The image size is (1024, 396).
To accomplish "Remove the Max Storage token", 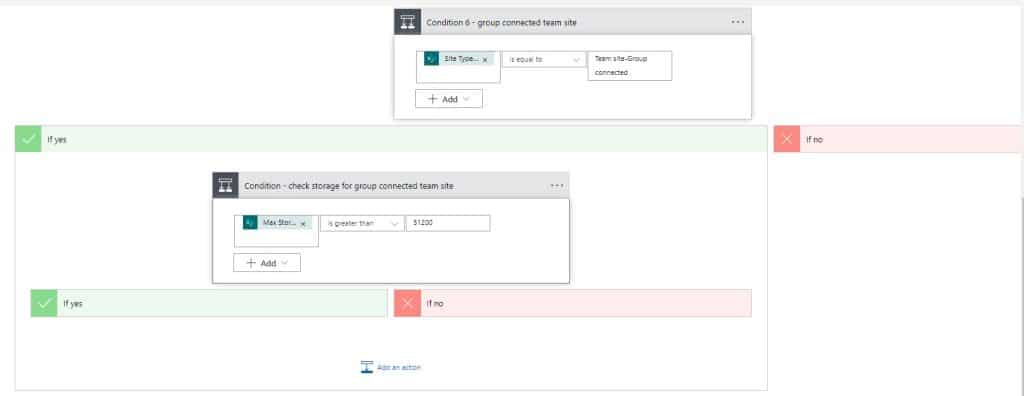I will 303,223.
